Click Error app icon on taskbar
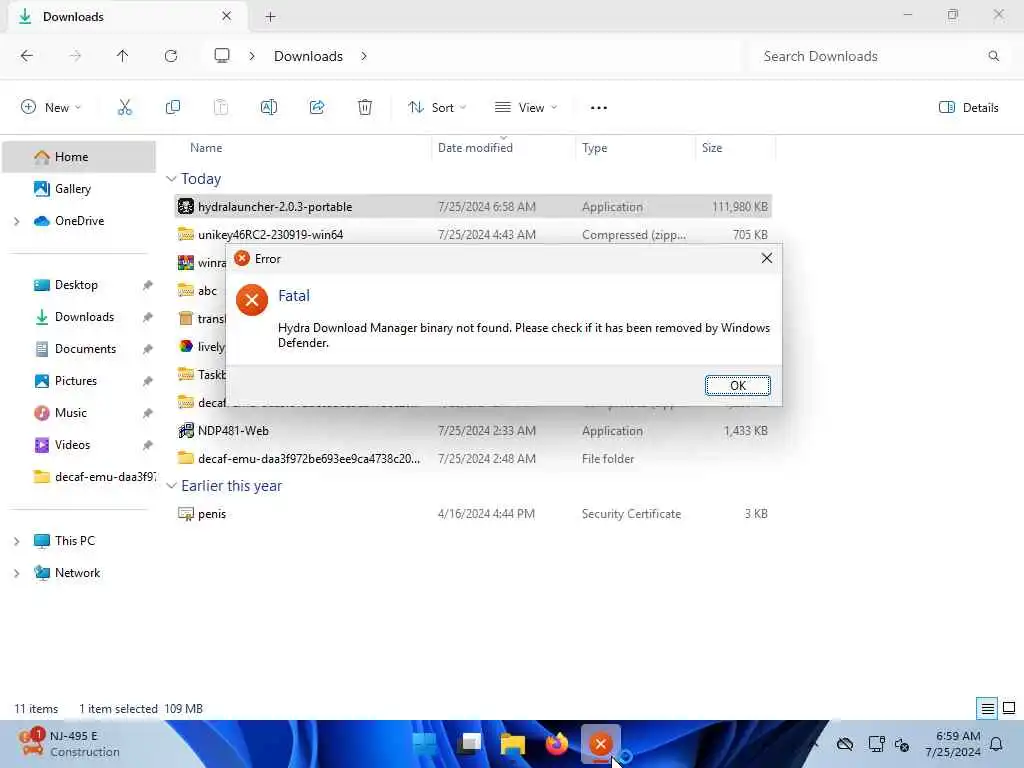This screenshot has width=1024, height=768. (601, 743)
